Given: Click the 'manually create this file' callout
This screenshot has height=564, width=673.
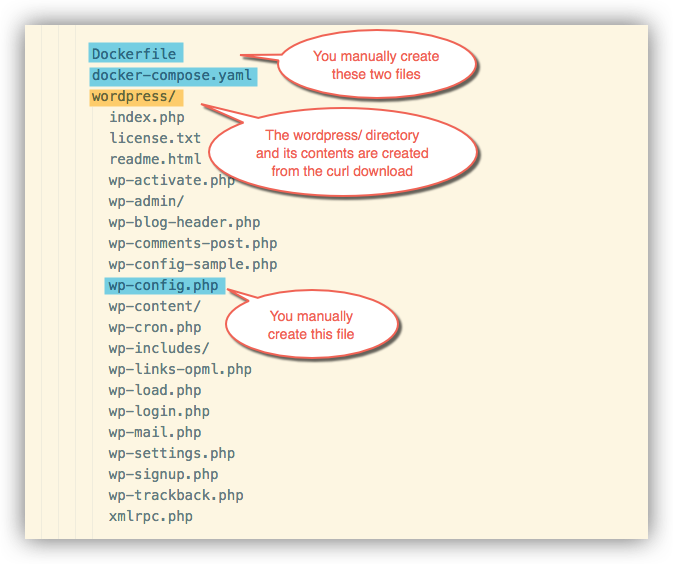Looking at the screenshot, I should (312, 325).
